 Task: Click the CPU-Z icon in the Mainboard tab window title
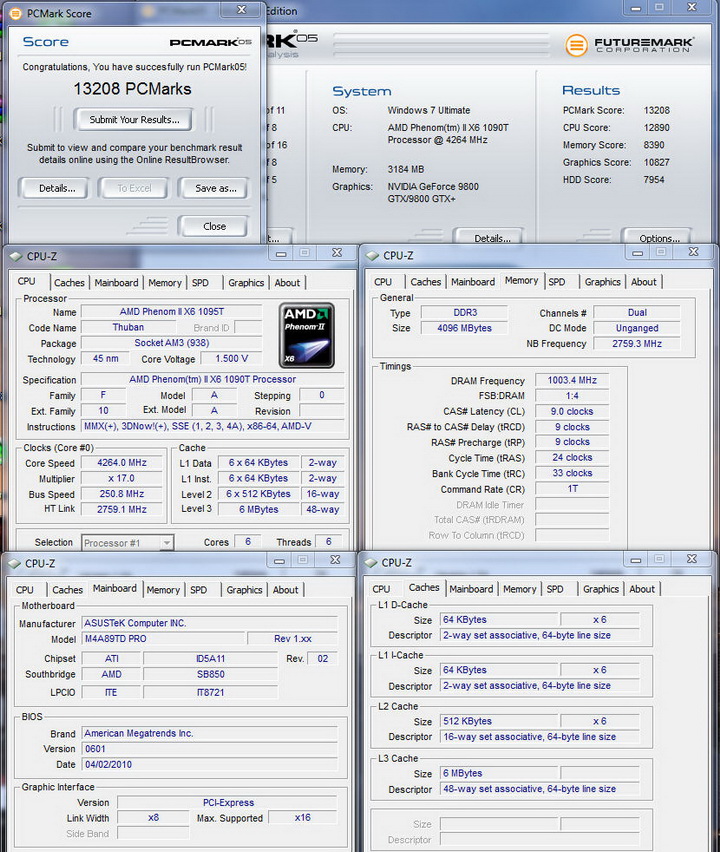click(14, 563)
